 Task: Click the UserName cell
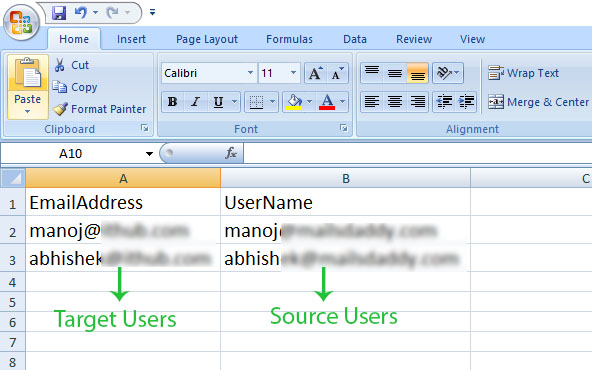point(345,203)
